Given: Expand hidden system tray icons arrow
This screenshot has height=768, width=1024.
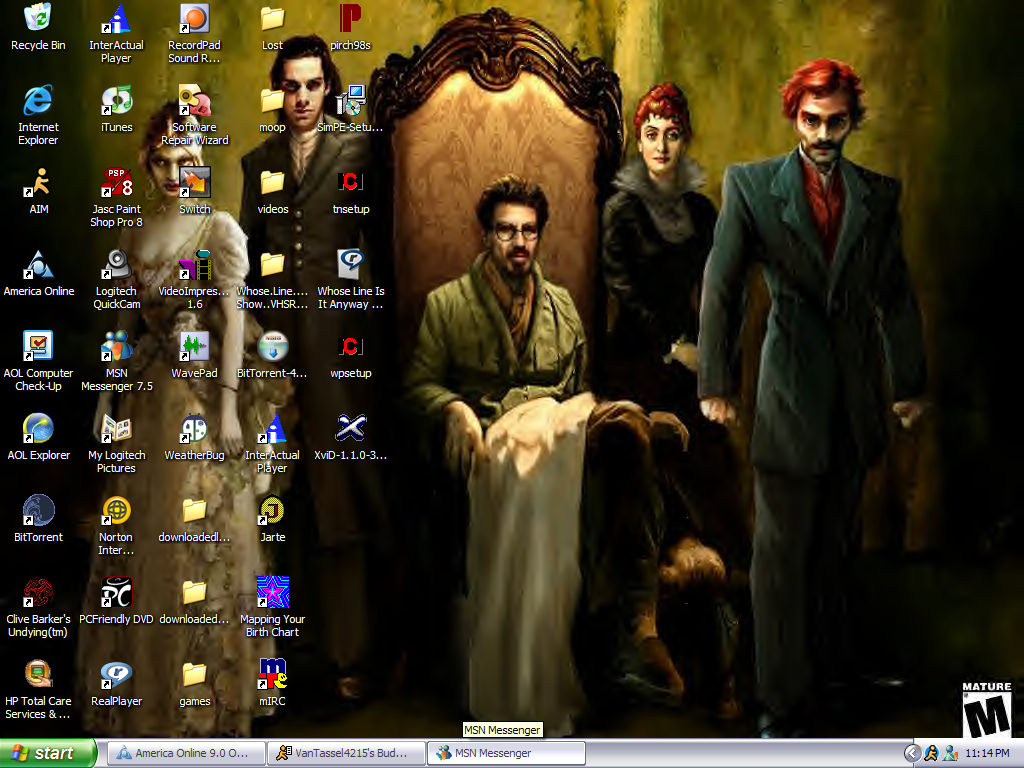Looking at the screenshot, I should coord(912,753).
